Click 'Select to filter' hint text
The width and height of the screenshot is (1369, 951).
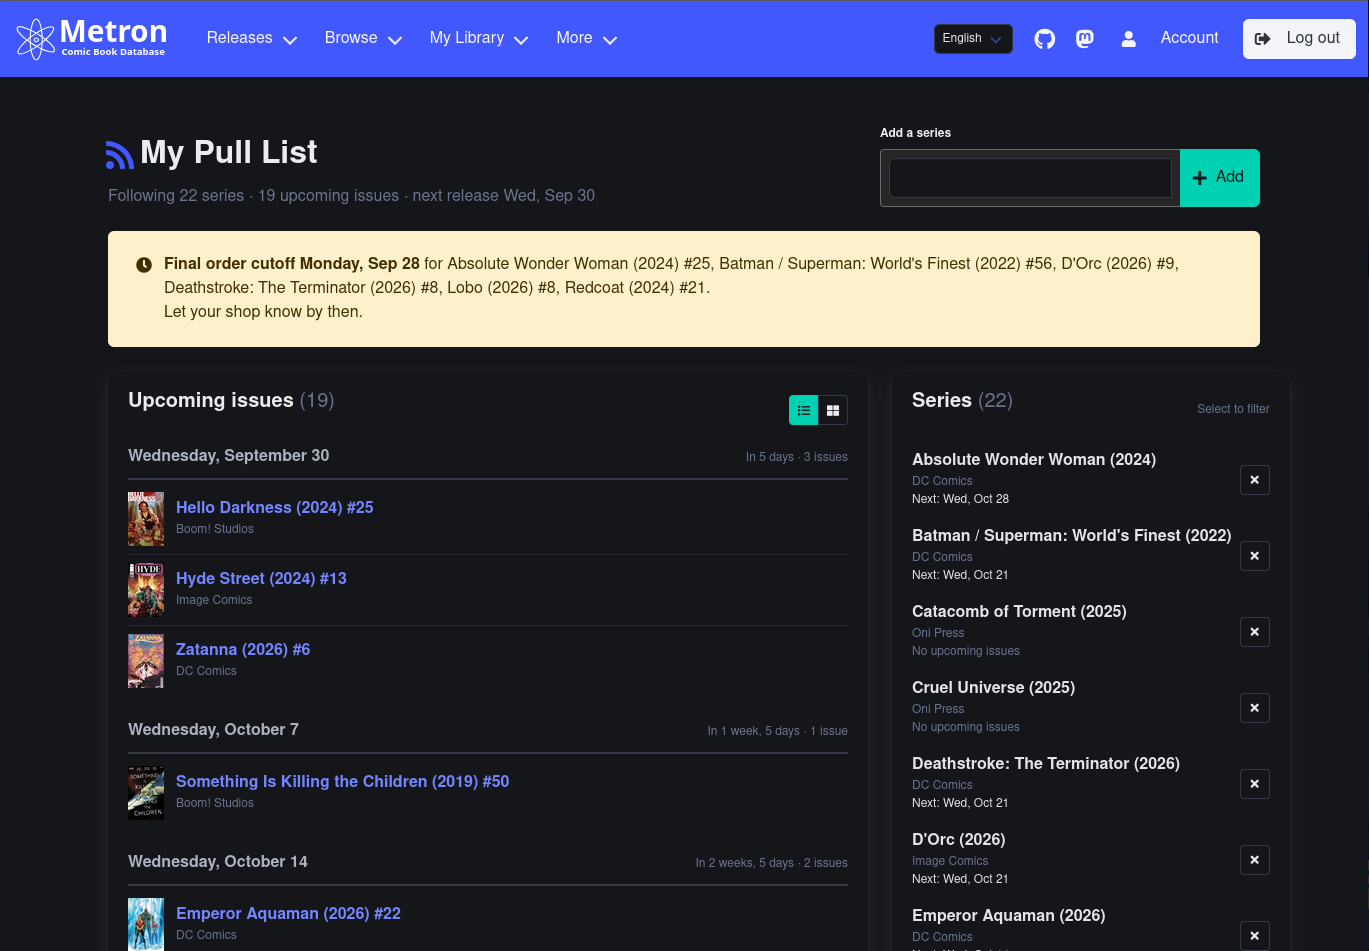coord(1233,409)
